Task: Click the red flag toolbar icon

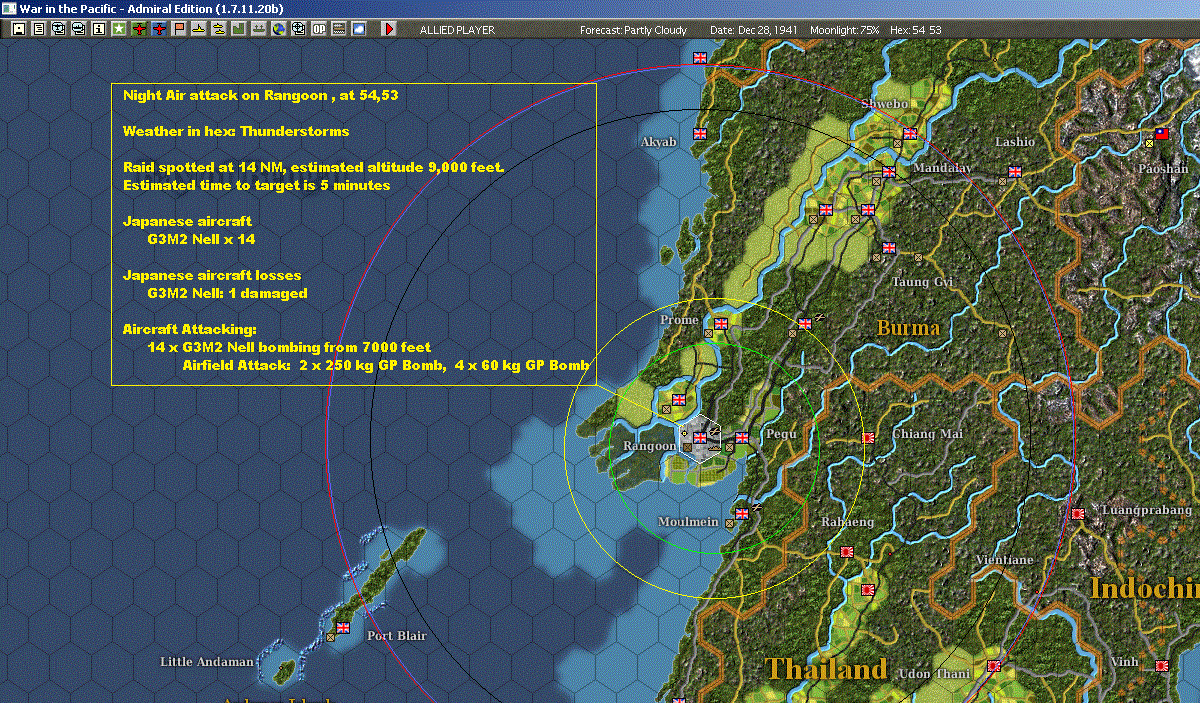Action: pyautogui.click(x=180, y=29)
